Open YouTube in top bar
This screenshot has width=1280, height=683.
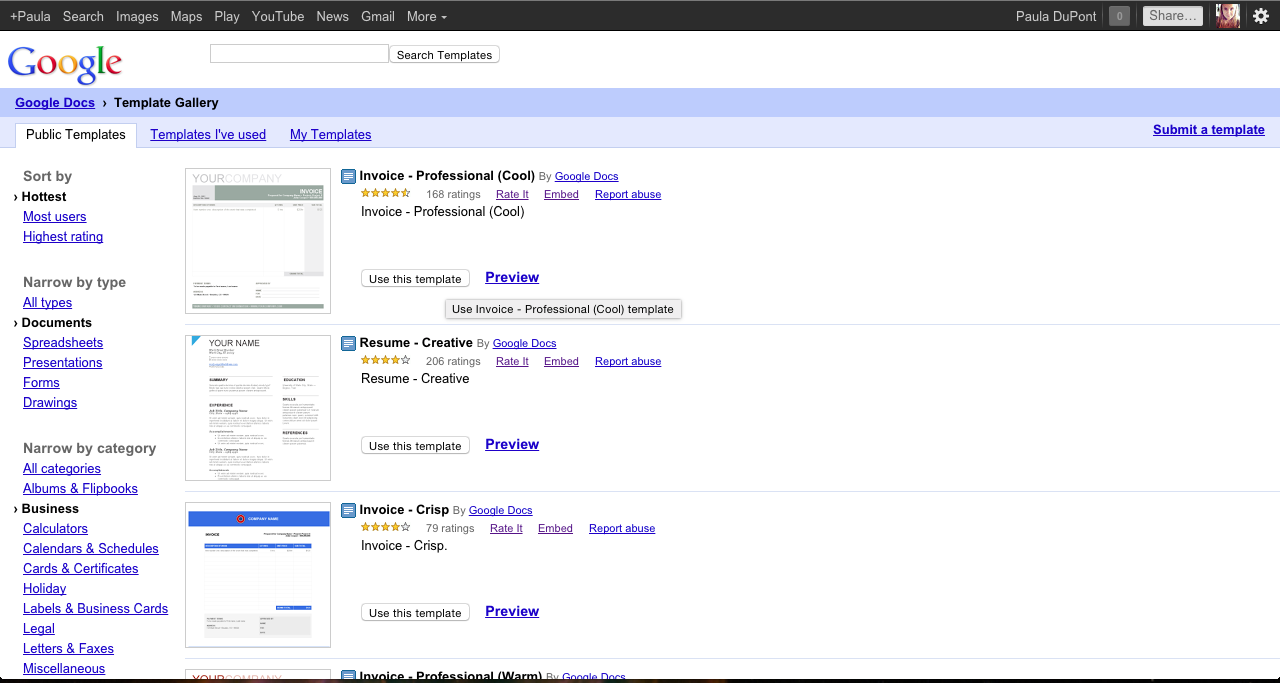(278, 16)
